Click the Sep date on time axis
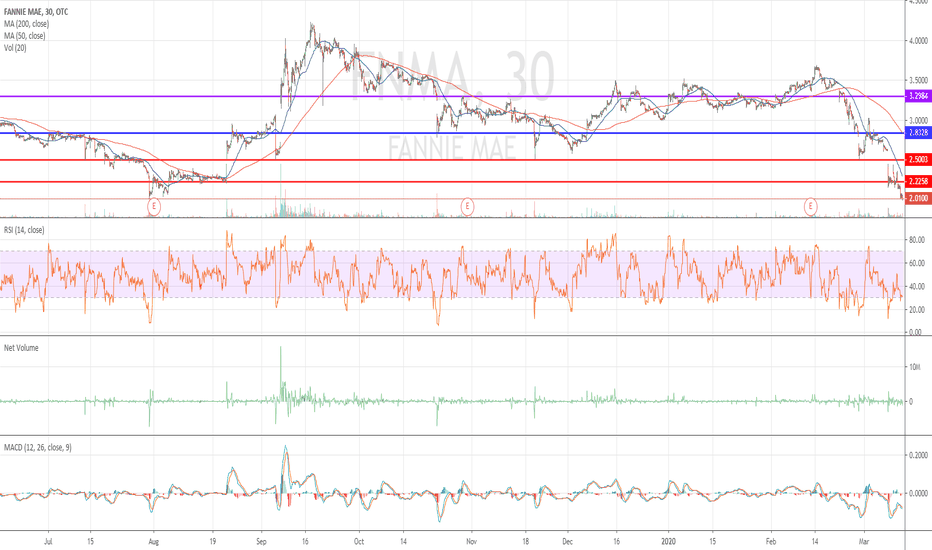 coord(262,542)
